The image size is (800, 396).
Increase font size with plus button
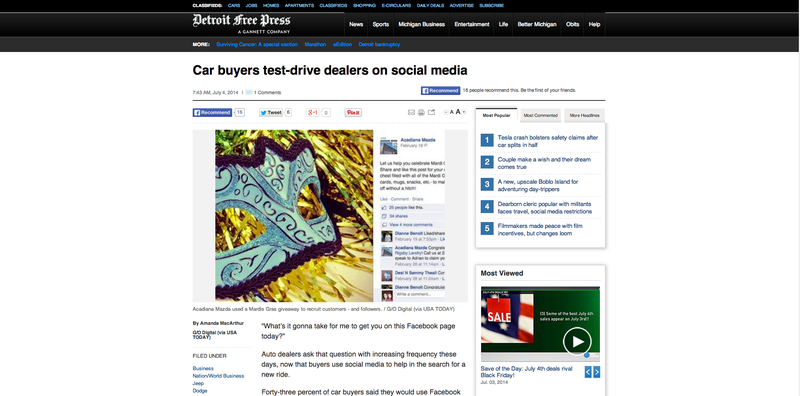[x=464, y=112]
